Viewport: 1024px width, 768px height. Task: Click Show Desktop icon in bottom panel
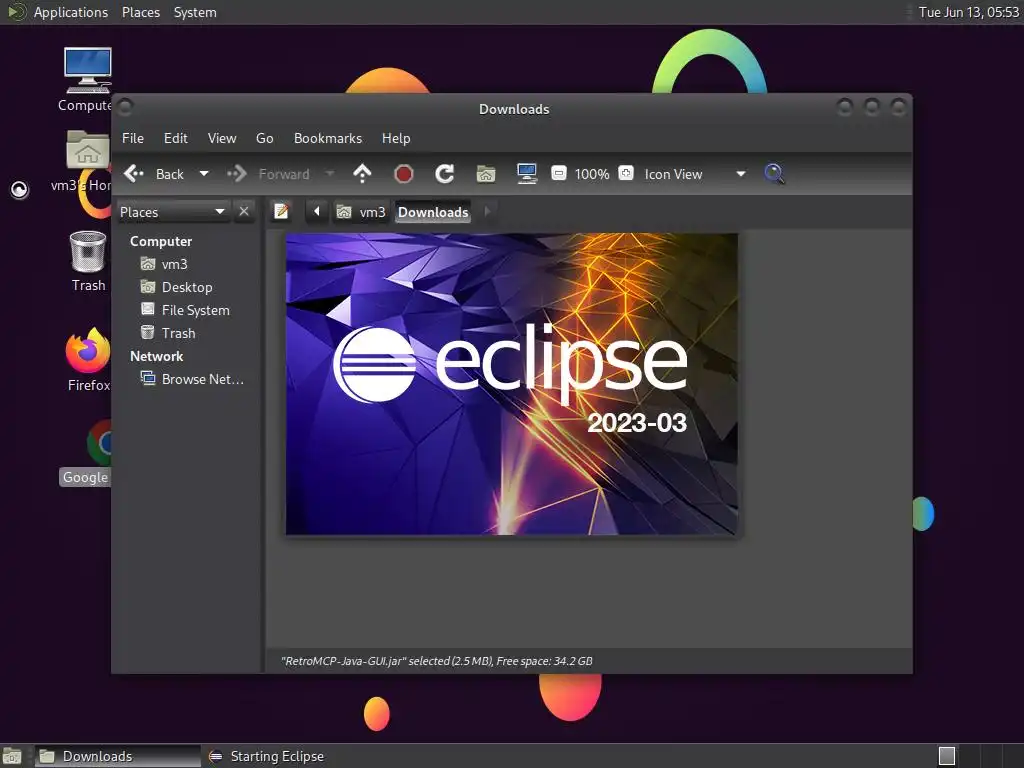pyautogui.click(x=12, y=756)
